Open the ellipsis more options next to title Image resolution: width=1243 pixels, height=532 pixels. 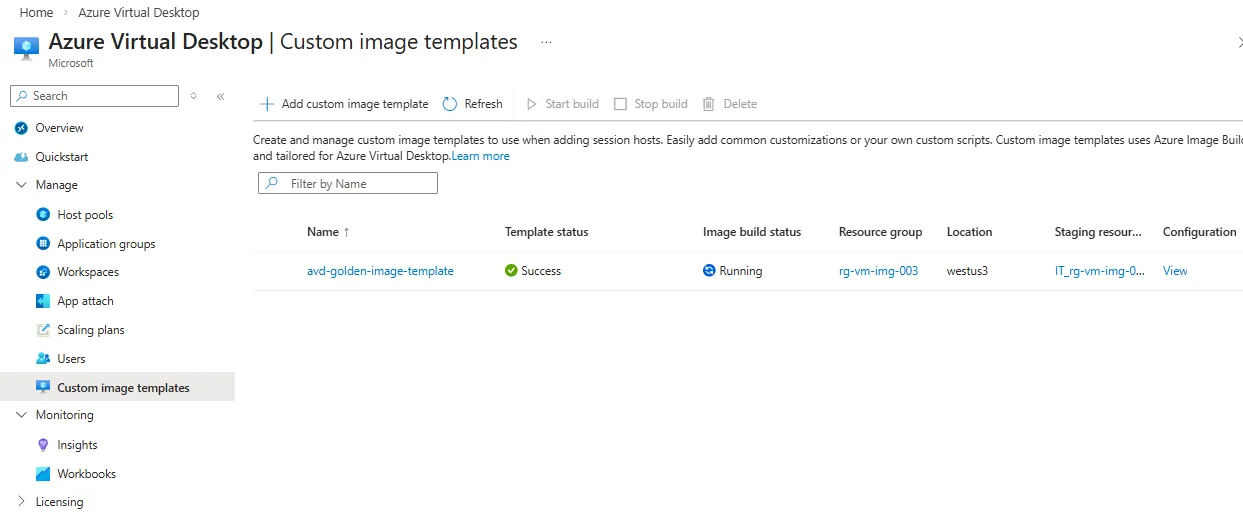point(546,43)
